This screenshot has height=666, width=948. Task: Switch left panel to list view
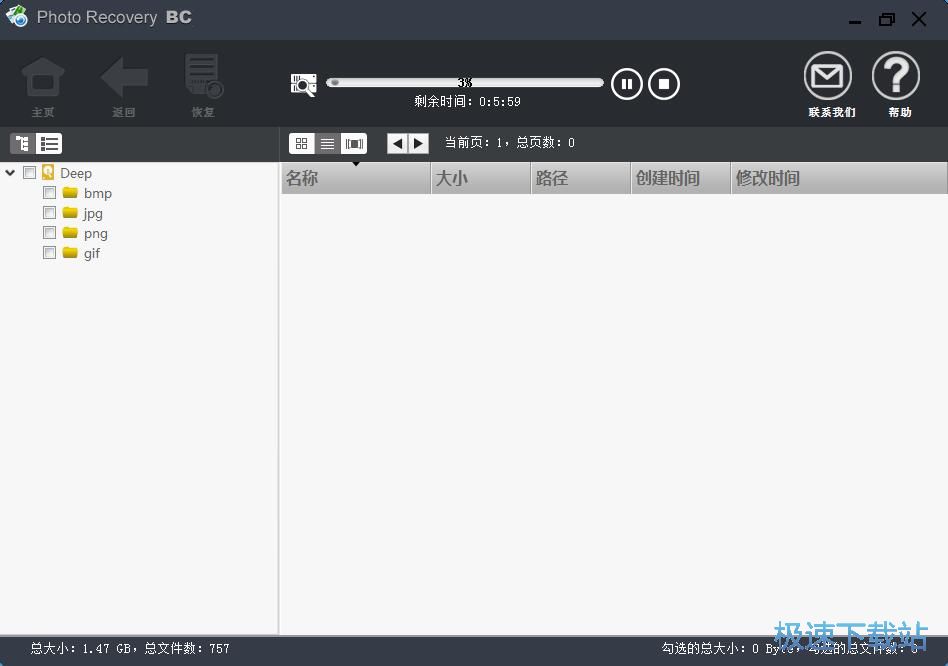coord(49,144)
